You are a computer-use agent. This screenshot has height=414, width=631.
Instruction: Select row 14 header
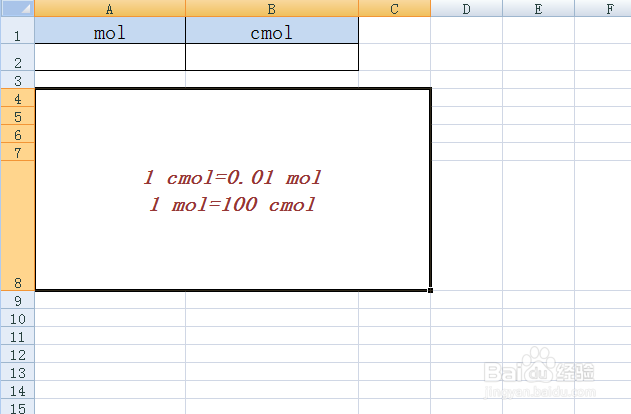(17, 390)
